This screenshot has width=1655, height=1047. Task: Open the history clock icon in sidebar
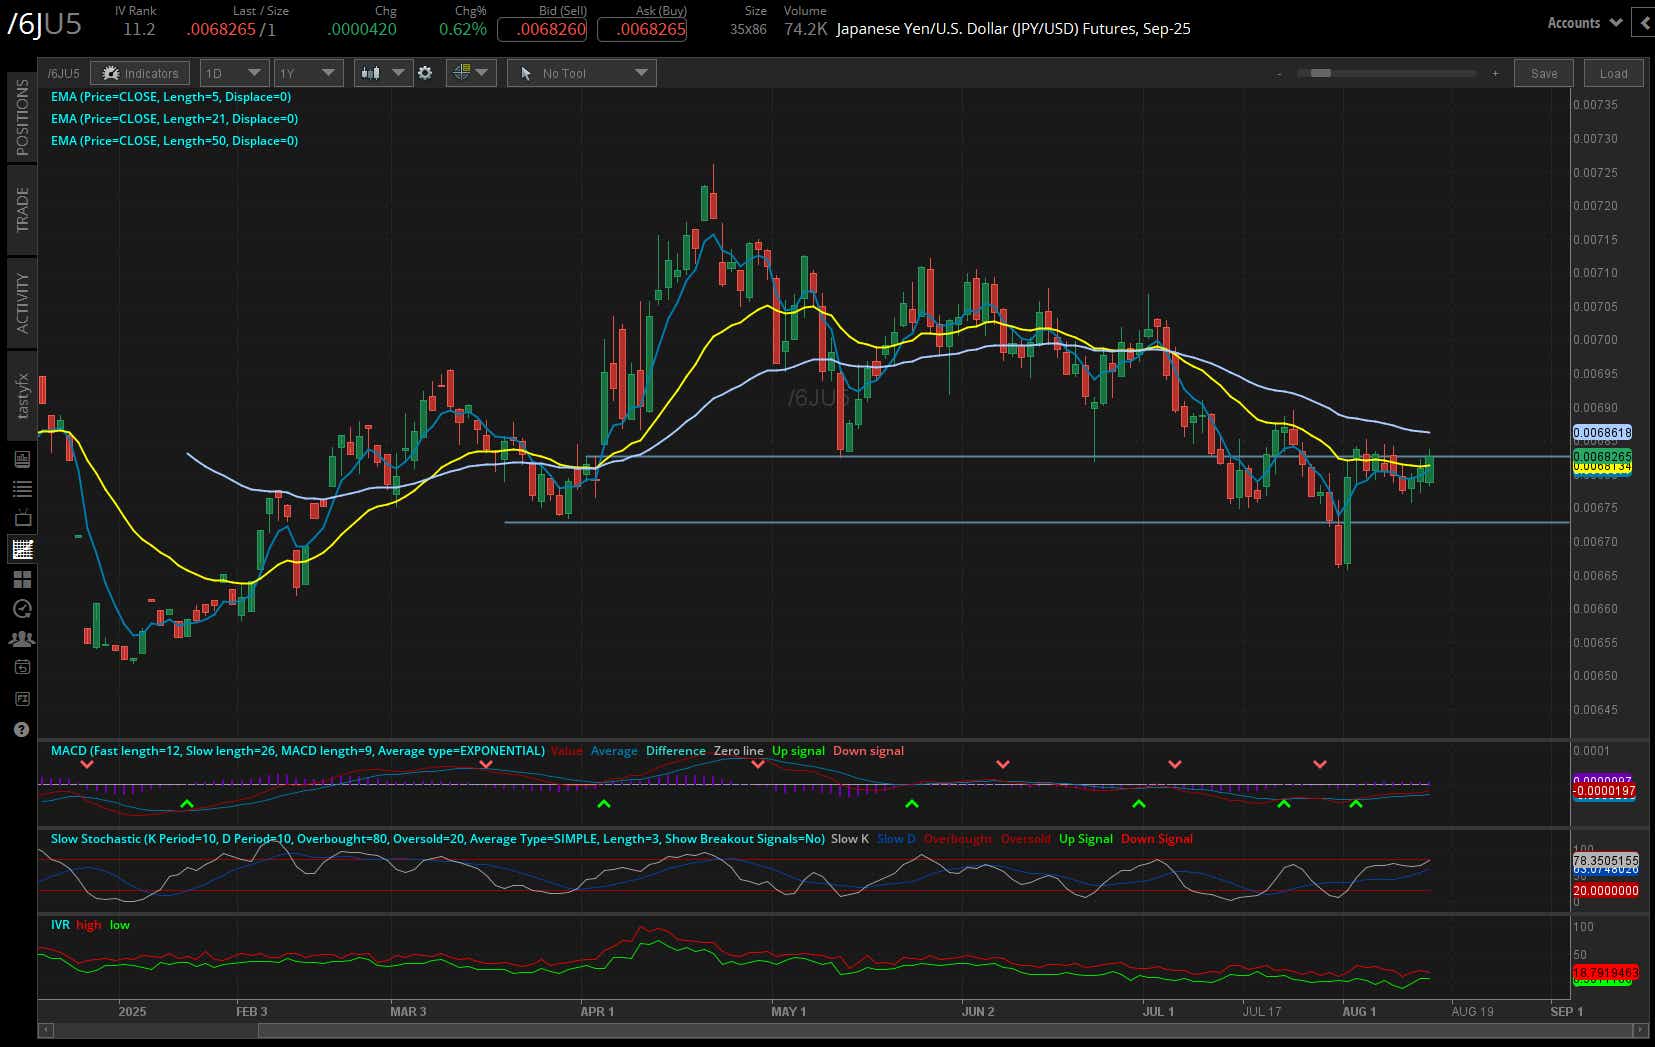(x=21, y=608)
